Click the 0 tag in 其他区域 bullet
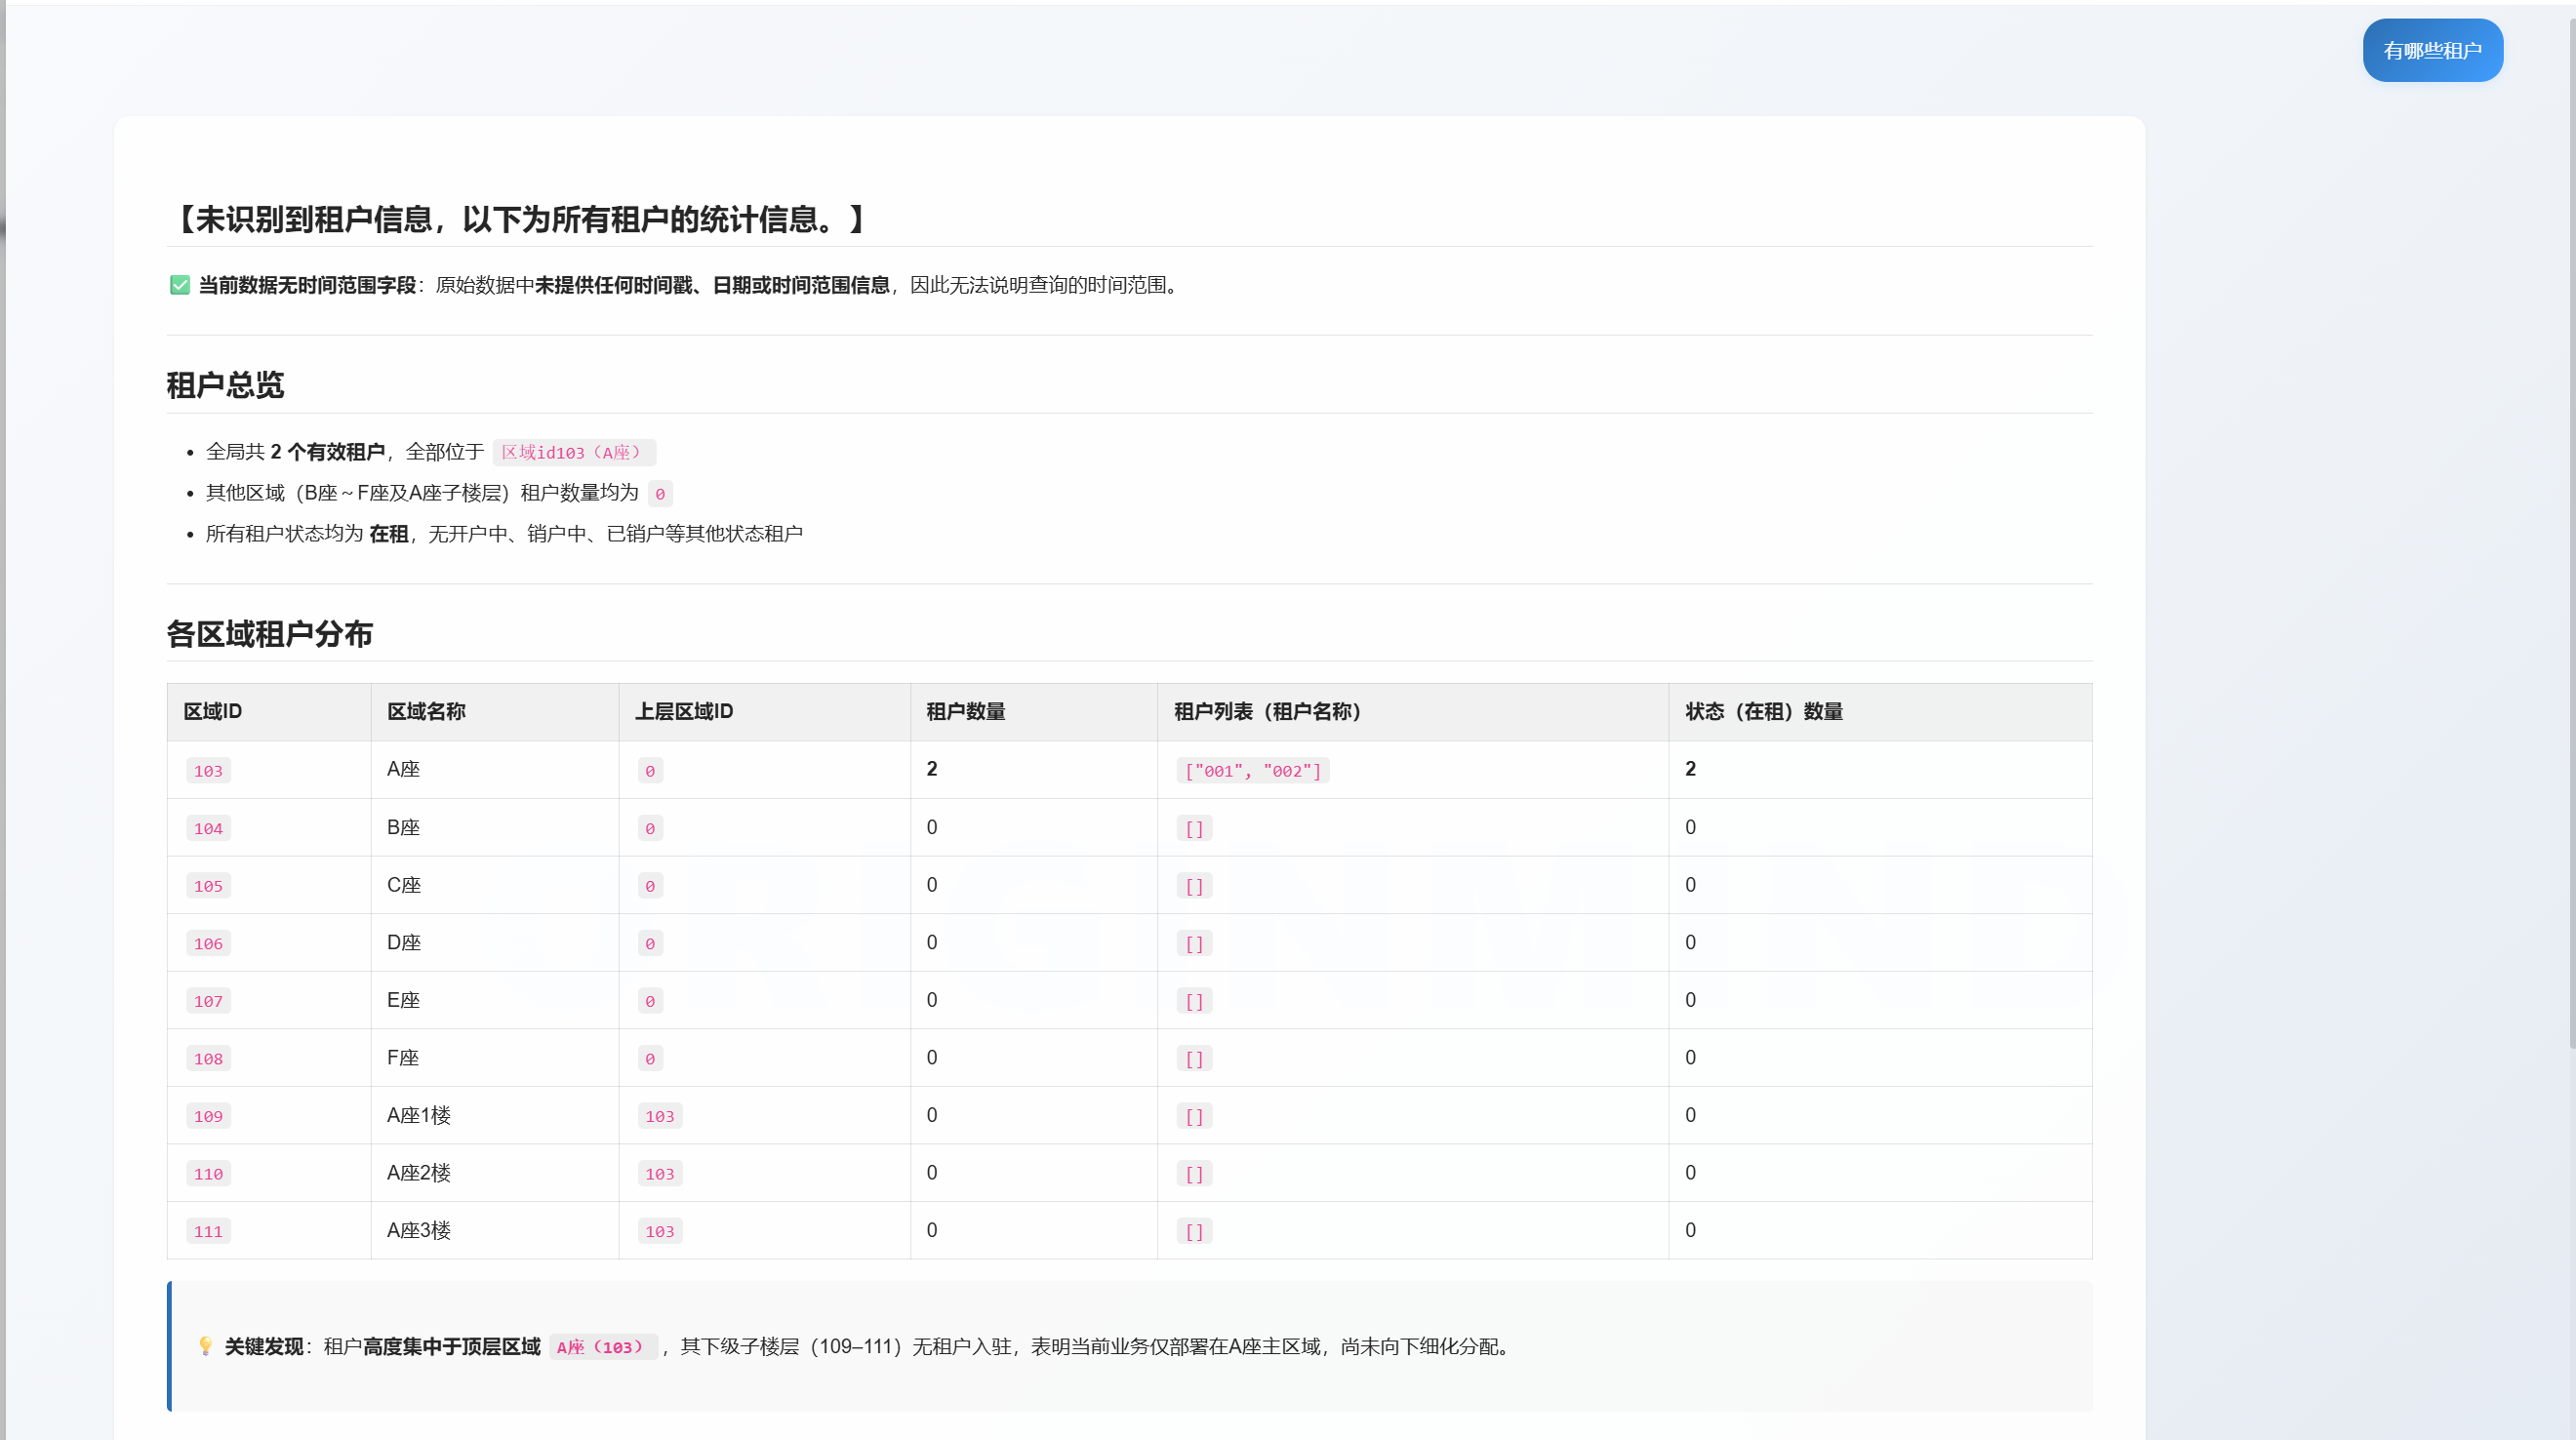This screenshot has width=2576, height=1440. coord(660,493)
